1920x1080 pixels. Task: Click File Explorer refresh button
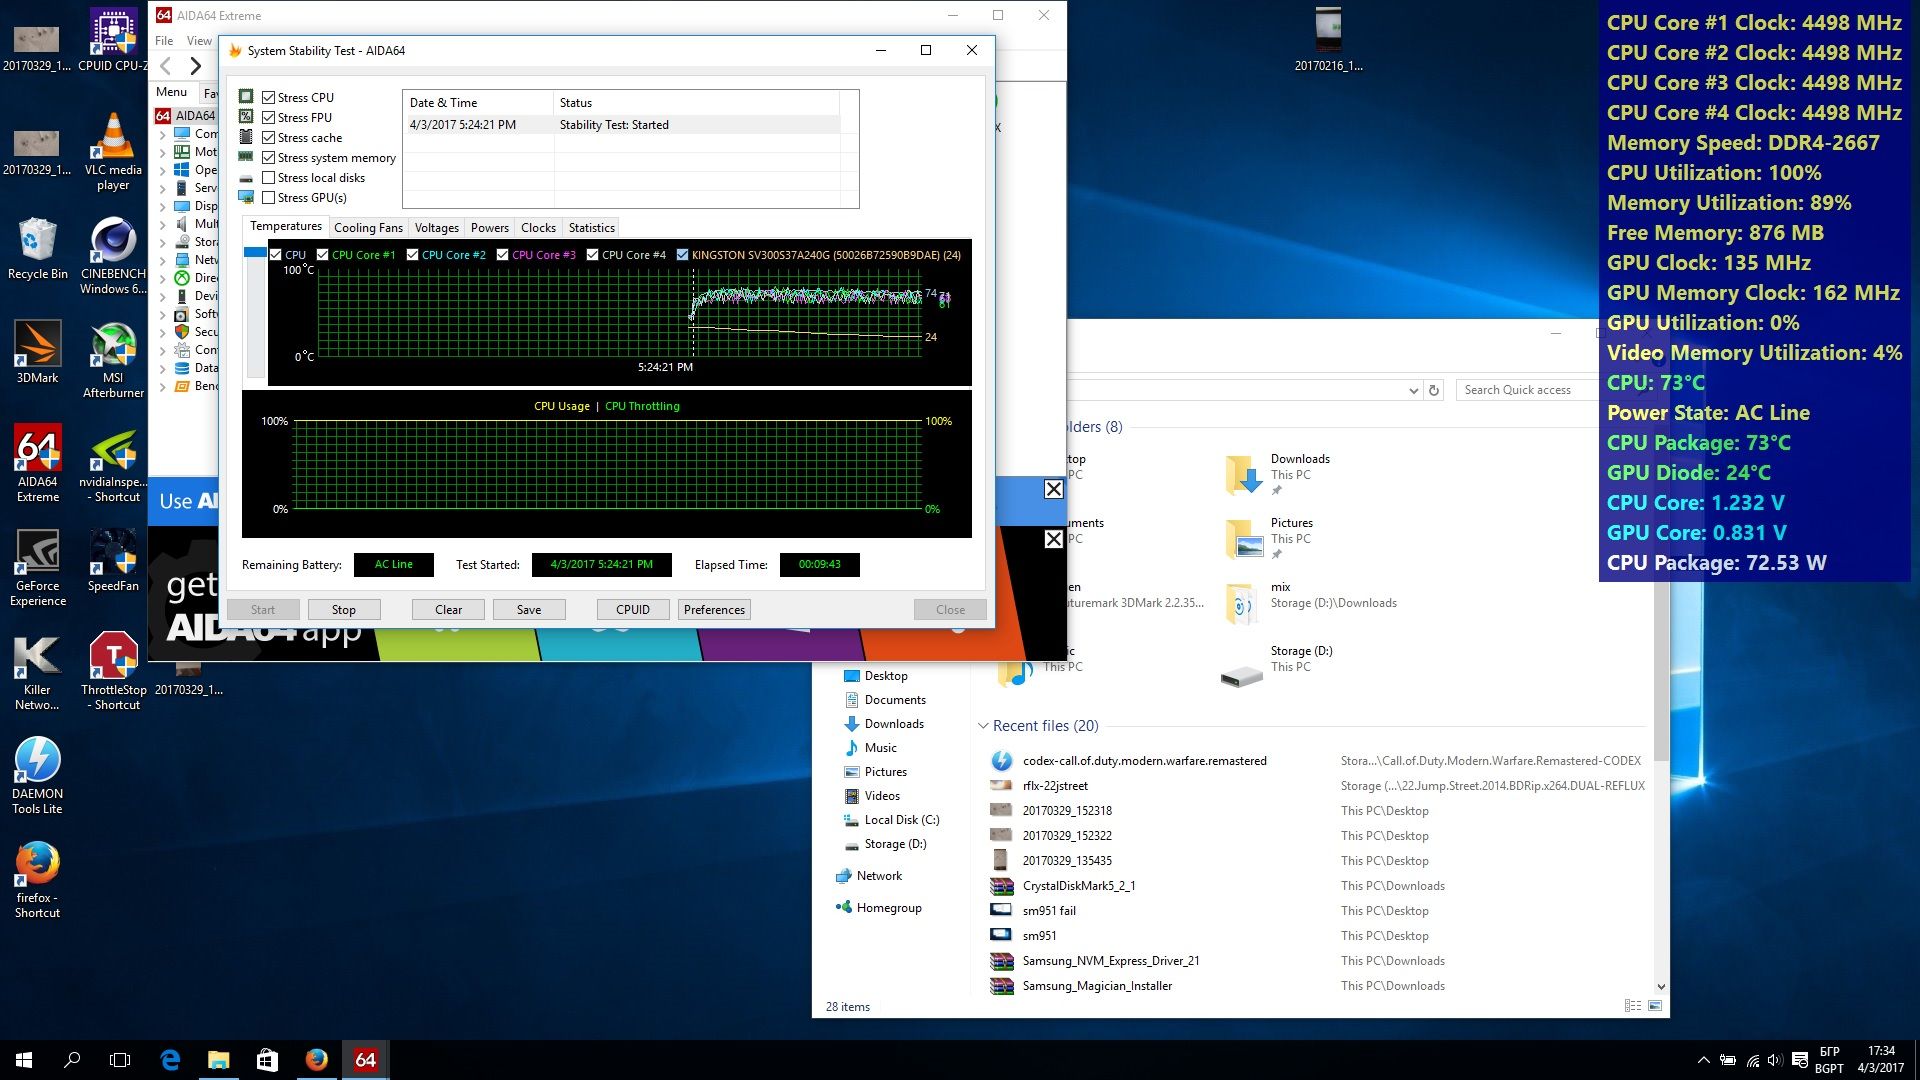click(x=1434, y=390)
